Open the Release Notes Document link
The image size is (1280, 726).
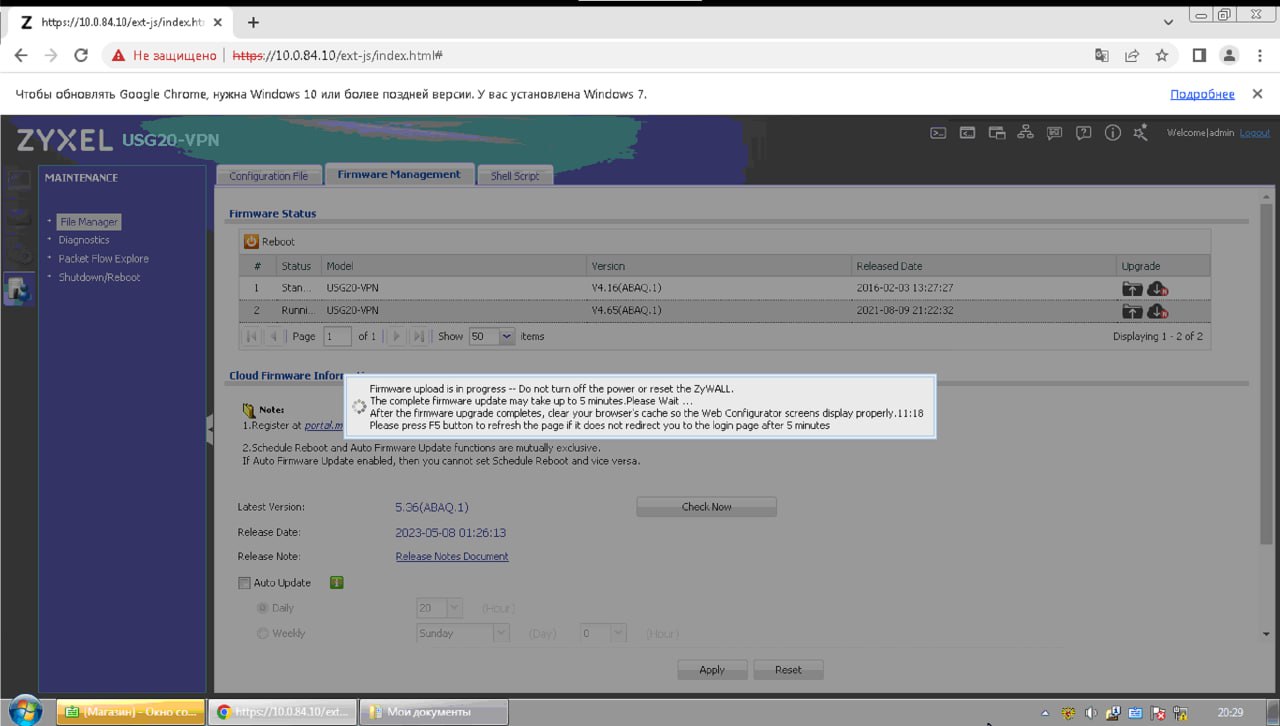tap(452, 556)
